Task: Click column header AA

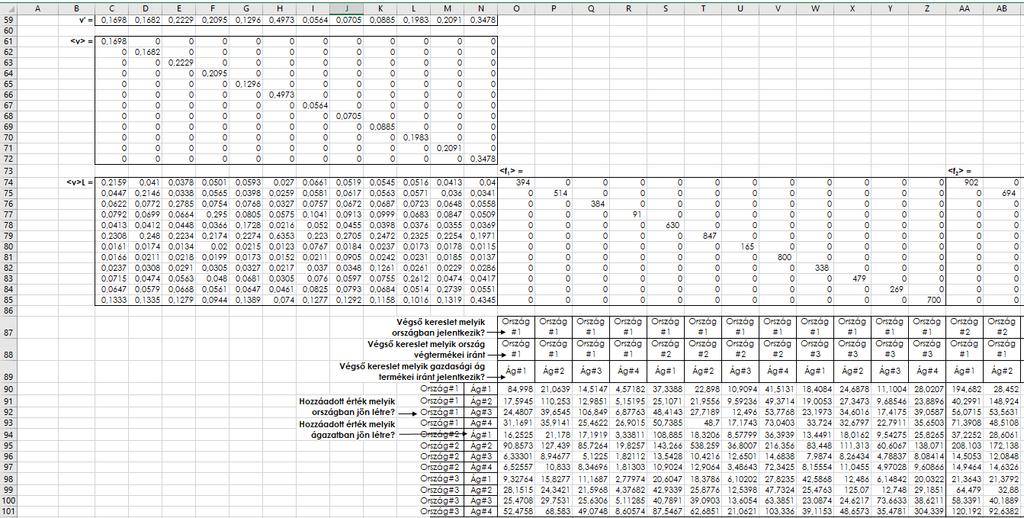Action: click(964, 8)
